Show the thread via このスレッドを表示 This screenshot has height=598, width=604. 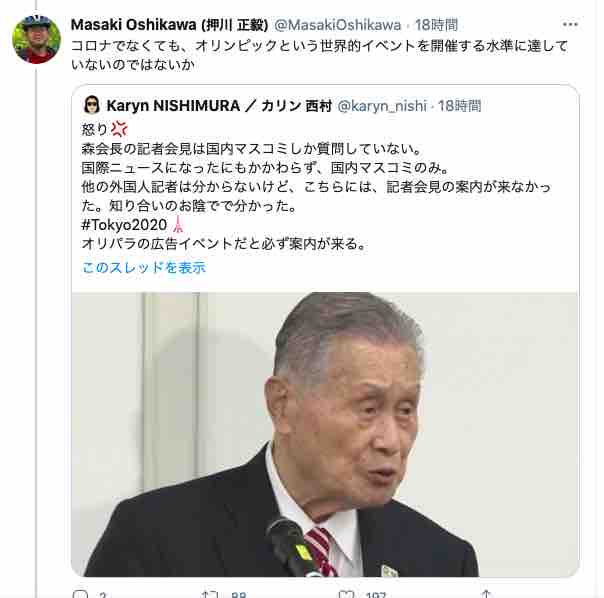144,267
